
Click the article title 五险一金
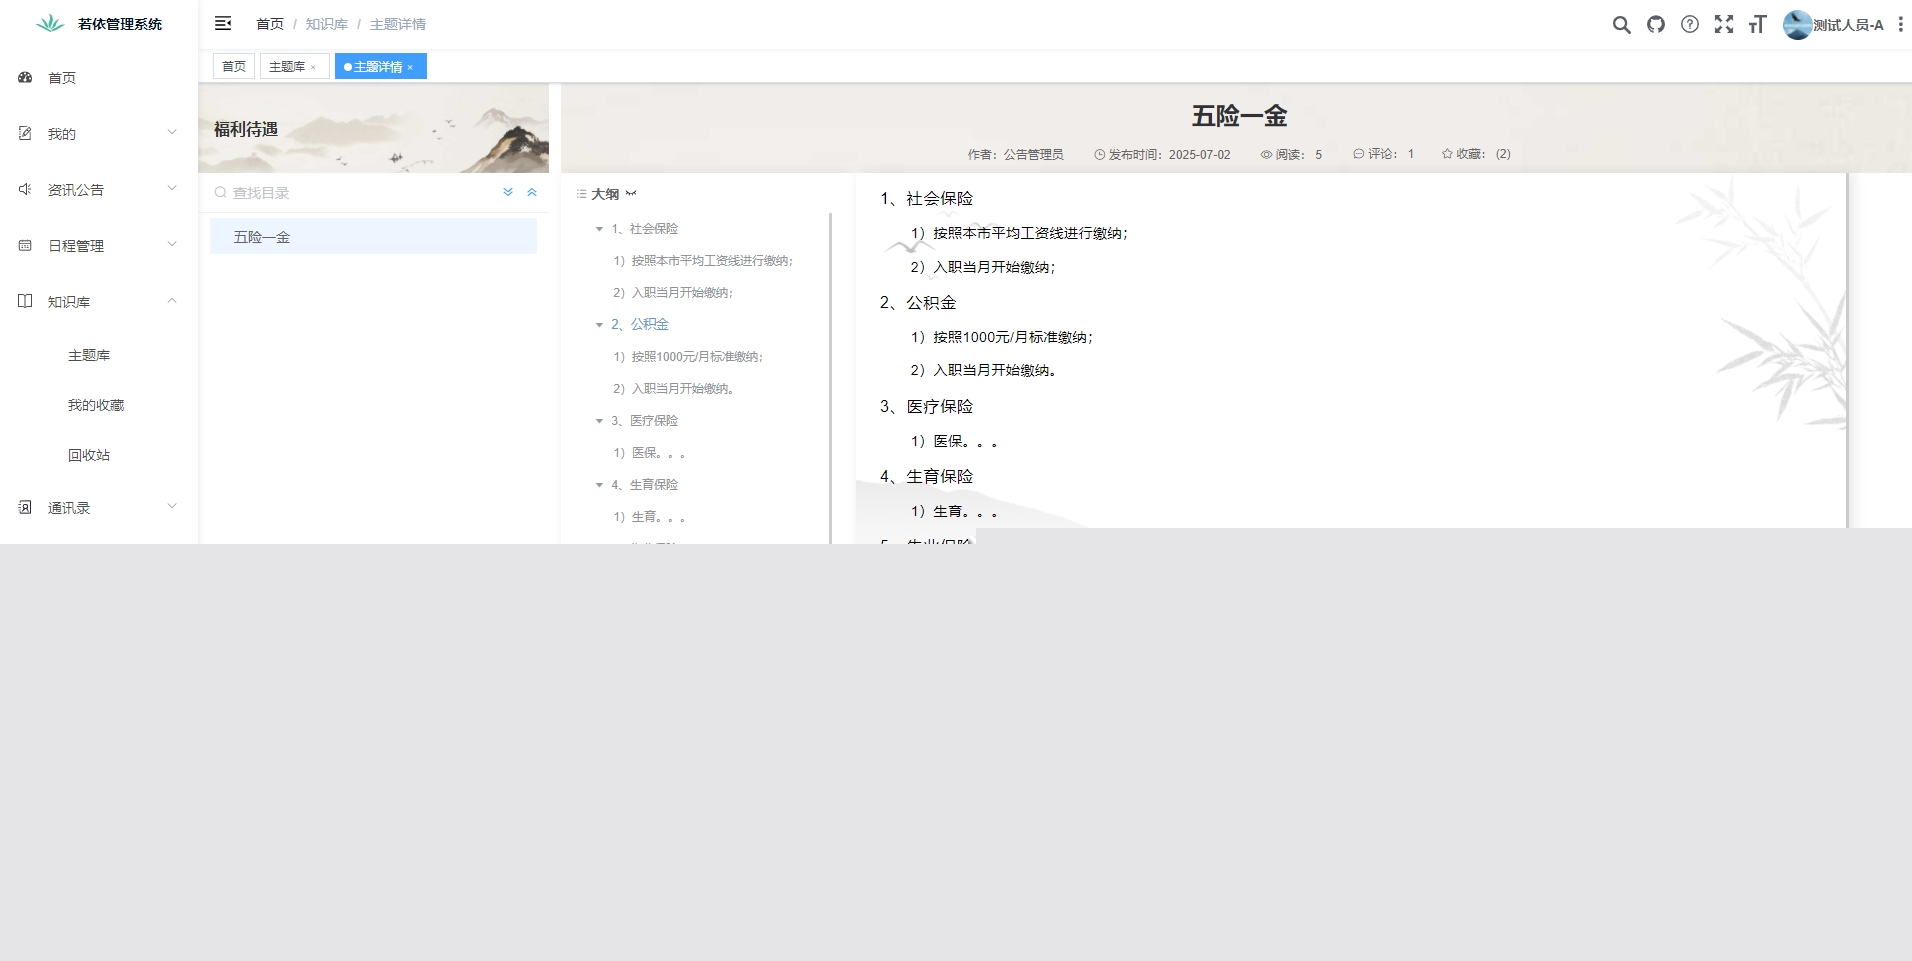[1239, 116]
